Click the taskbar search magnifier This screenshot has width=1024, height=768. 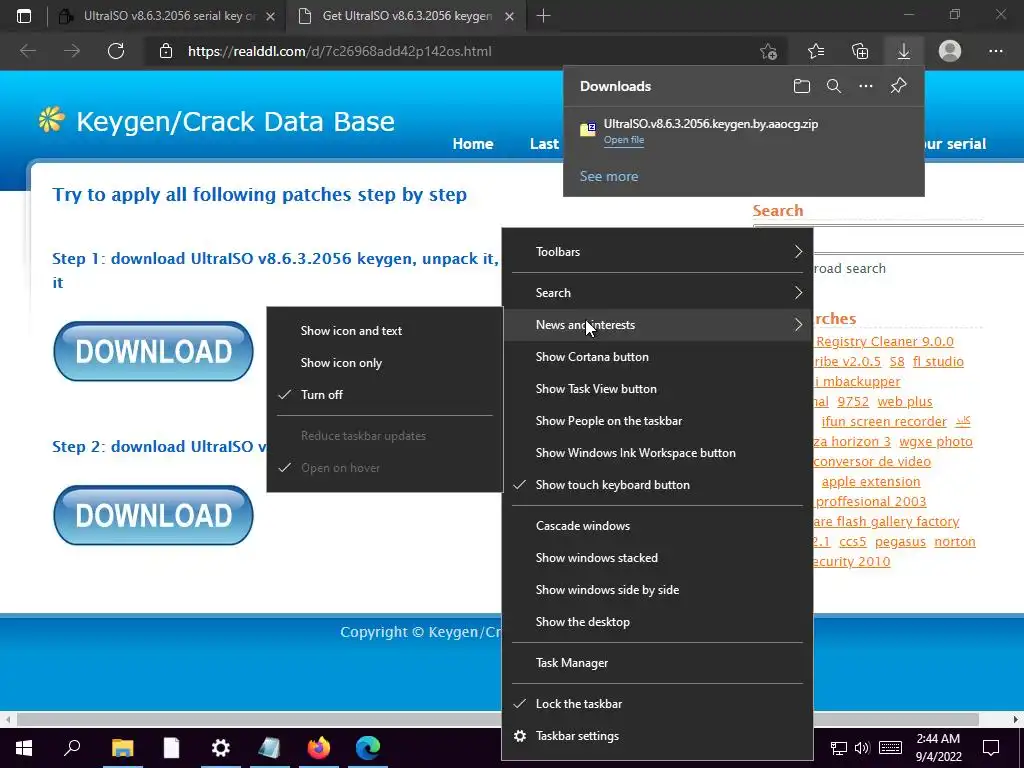tap(72, 748)
